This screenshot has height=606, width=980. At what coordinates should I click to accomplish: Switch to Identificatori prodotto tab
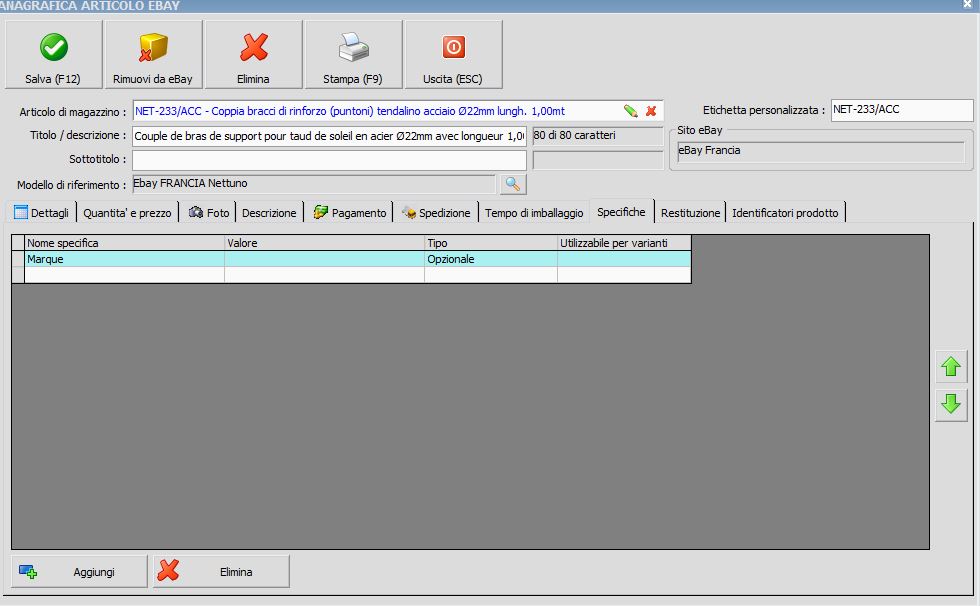785,213
